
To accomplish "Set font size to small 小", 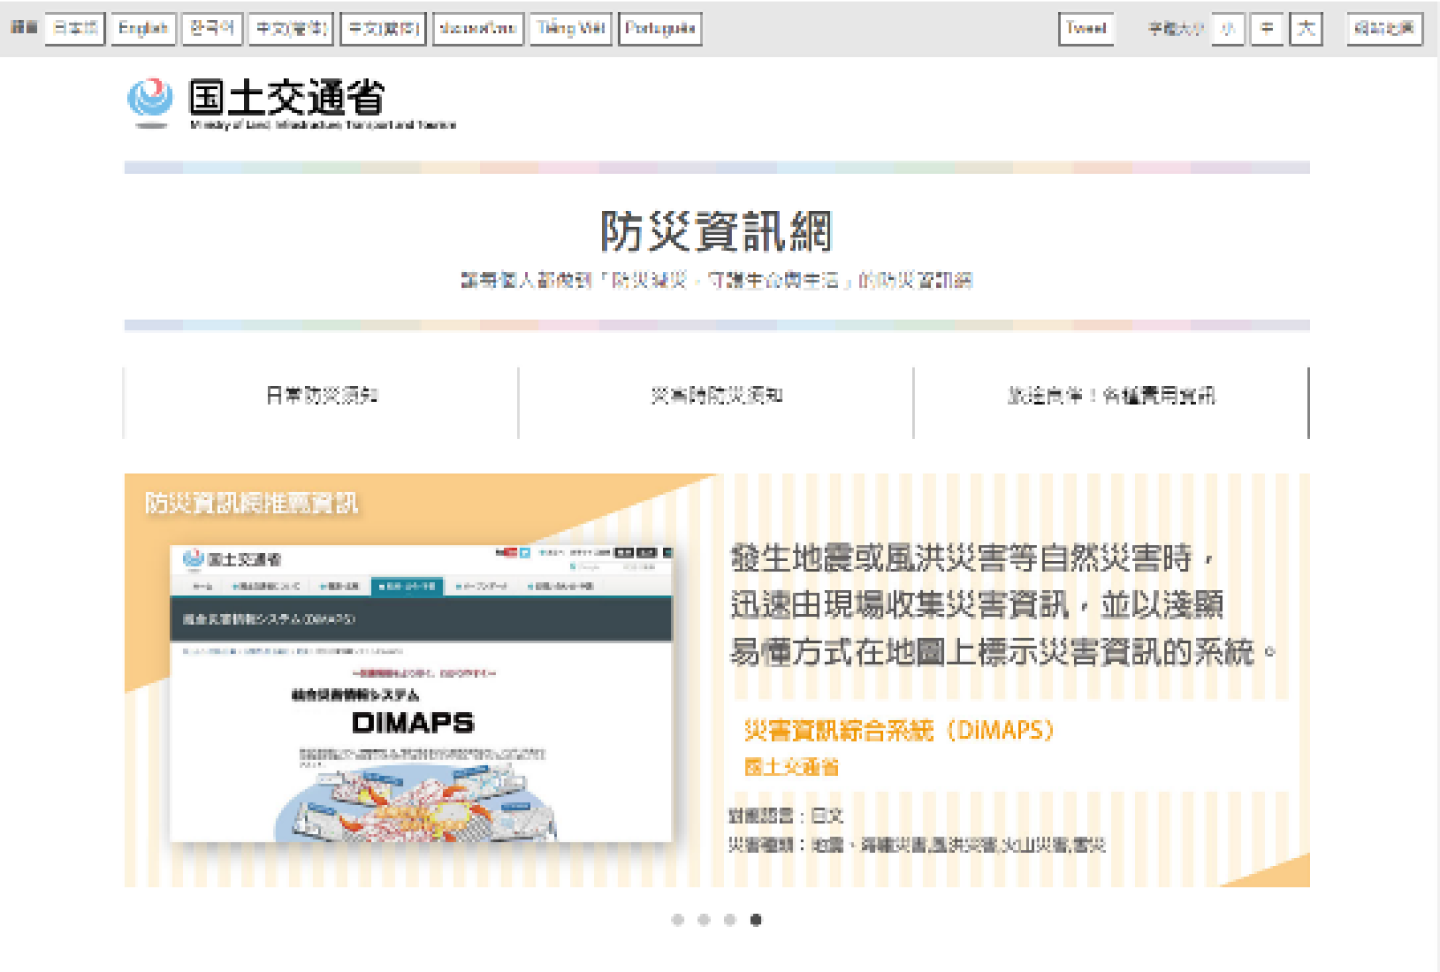I will (x=1228, y=29).
